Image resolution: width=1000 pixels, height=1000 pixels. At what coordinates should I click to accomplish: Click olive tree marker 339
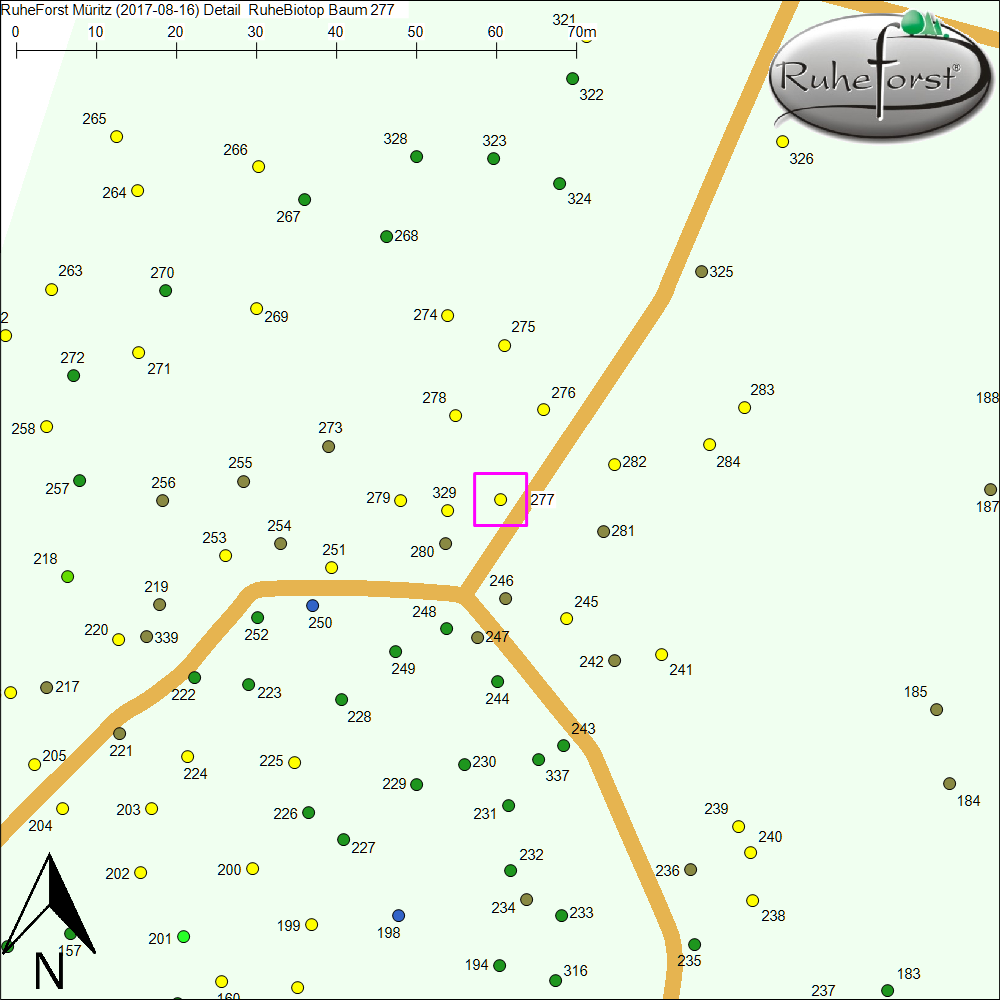(146, 636)
